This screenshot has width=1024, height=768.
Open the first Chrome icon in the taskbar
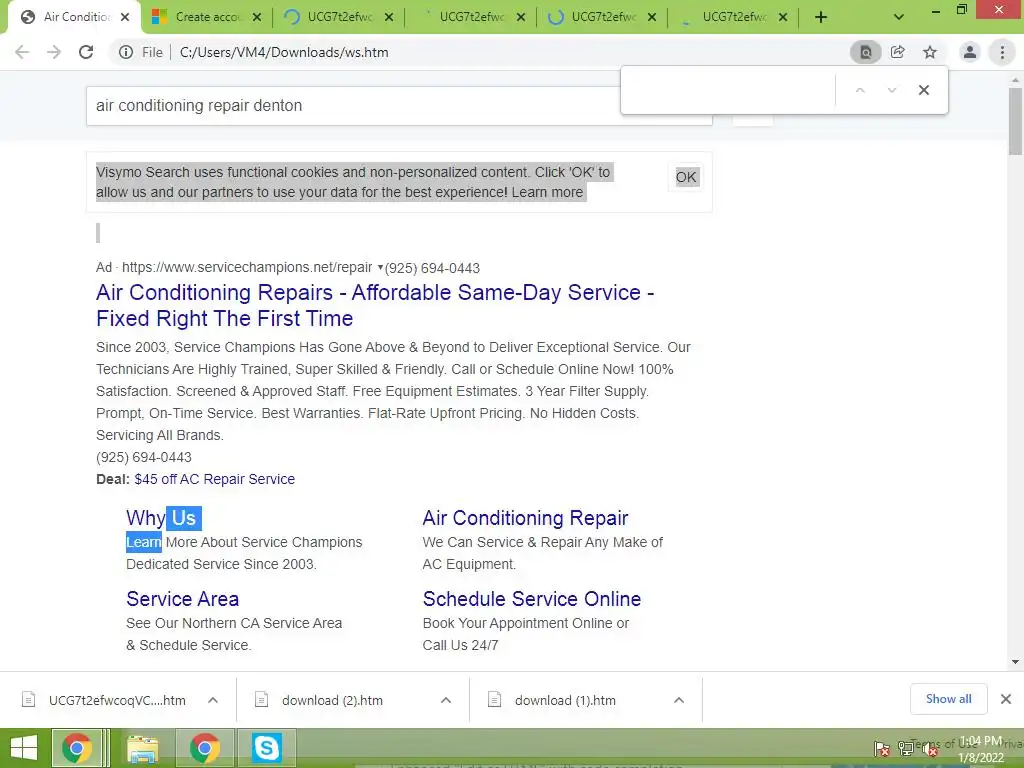coord(77,748)
